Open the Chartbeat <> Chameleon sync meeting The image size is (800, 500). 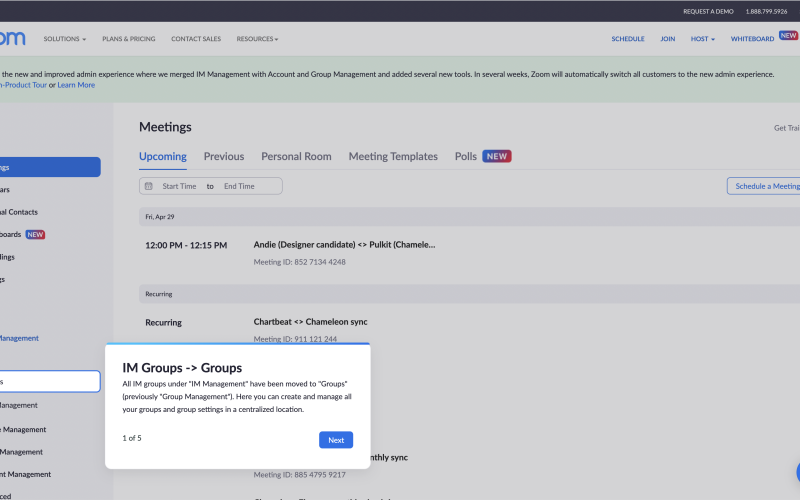click(310, 322)
